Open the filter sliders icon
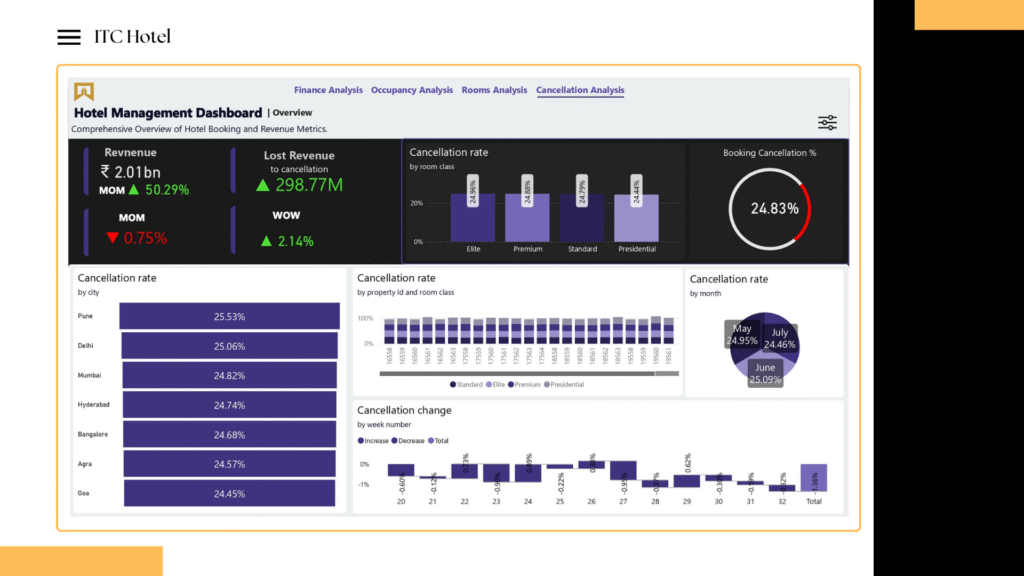The height and width of the screenshot is (576, 1024). click(x=827, y=122)
